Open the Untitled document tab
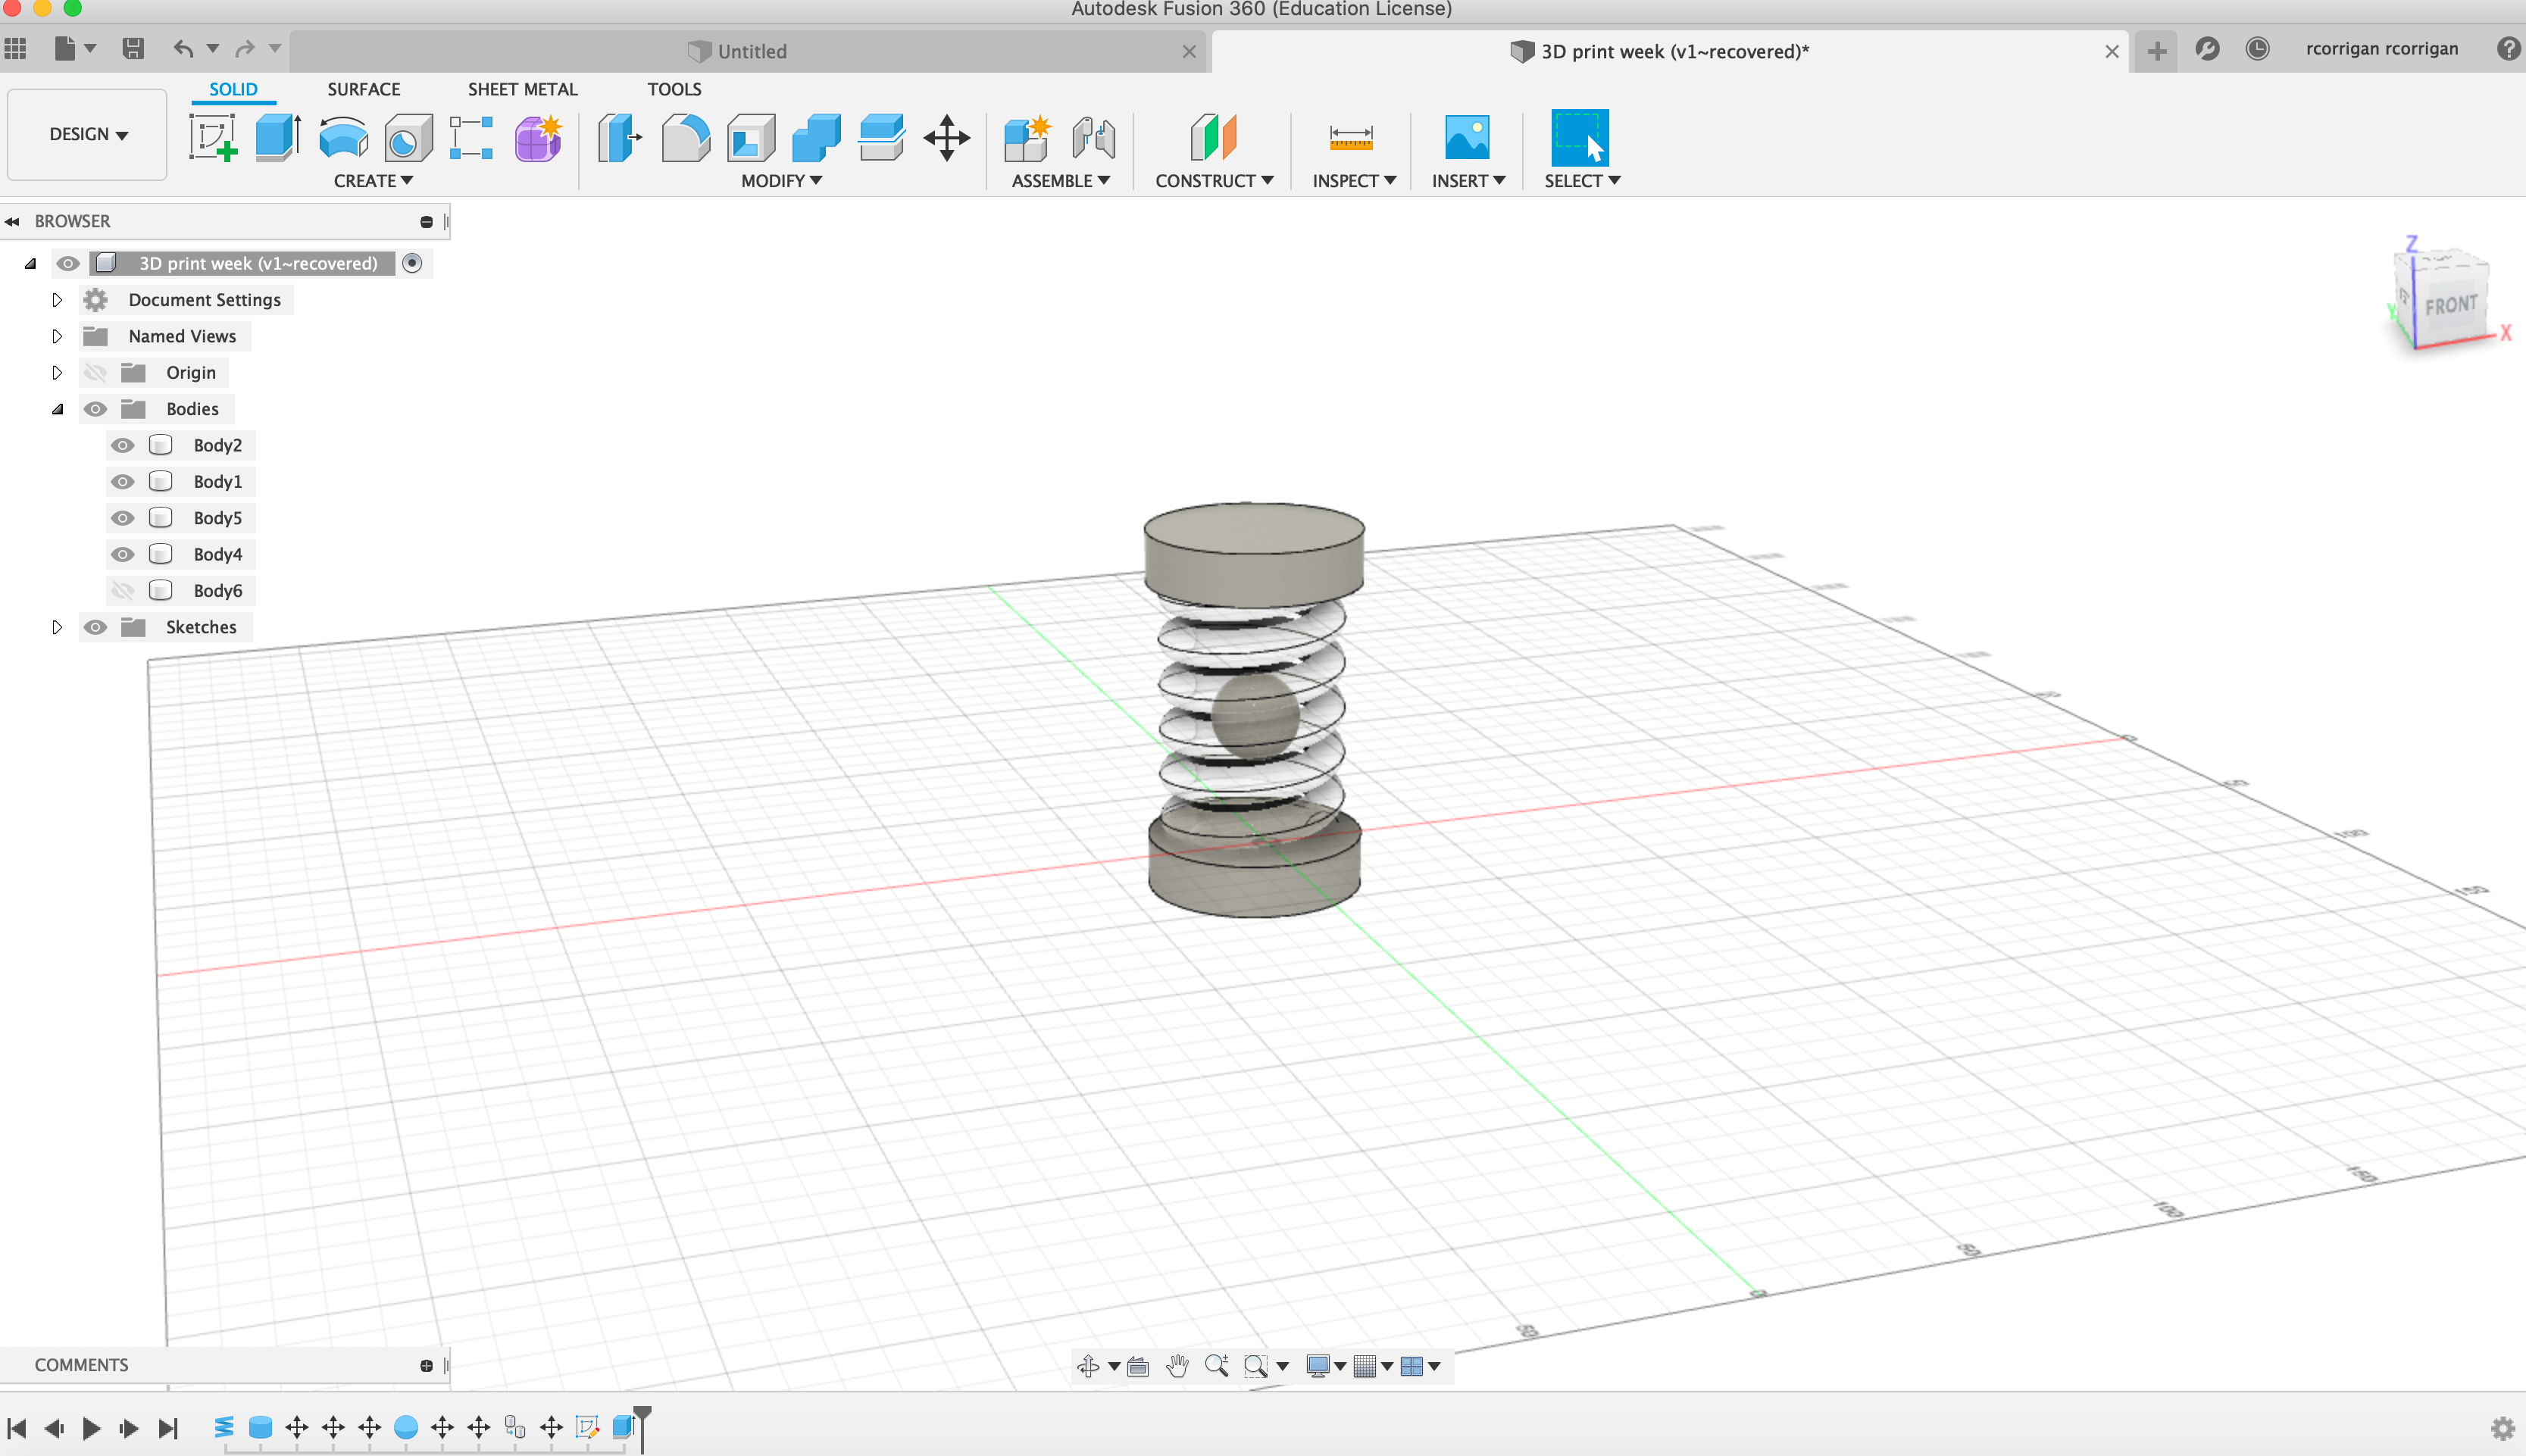This screenshot has width=2526, height=1456. [750, 51]
